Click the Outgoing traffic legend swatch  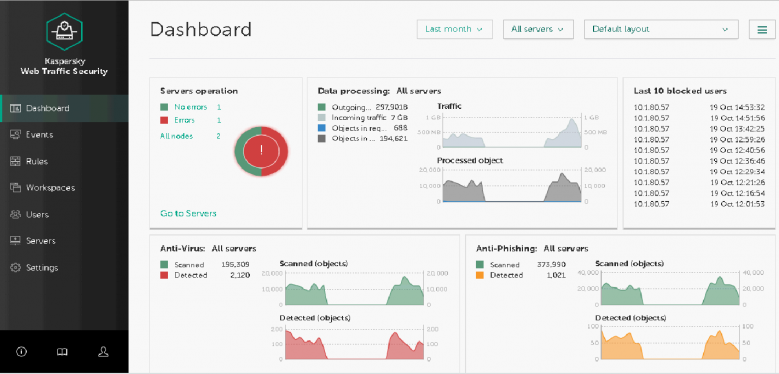[x=322, y=107]
